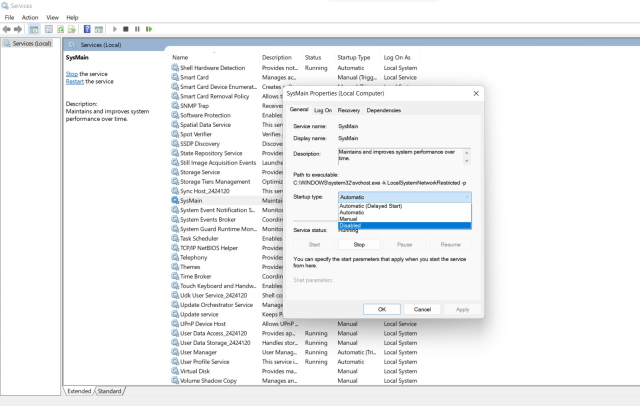Select the Software Protection service row
Viewport: 640px width, 406px height.
coord(205,115)
